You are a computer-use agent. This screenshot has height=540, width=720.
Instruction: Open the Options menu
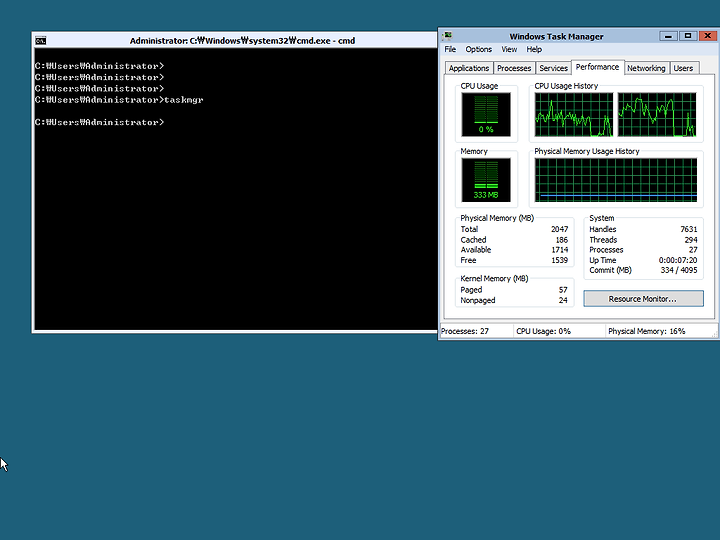[478, 49]
